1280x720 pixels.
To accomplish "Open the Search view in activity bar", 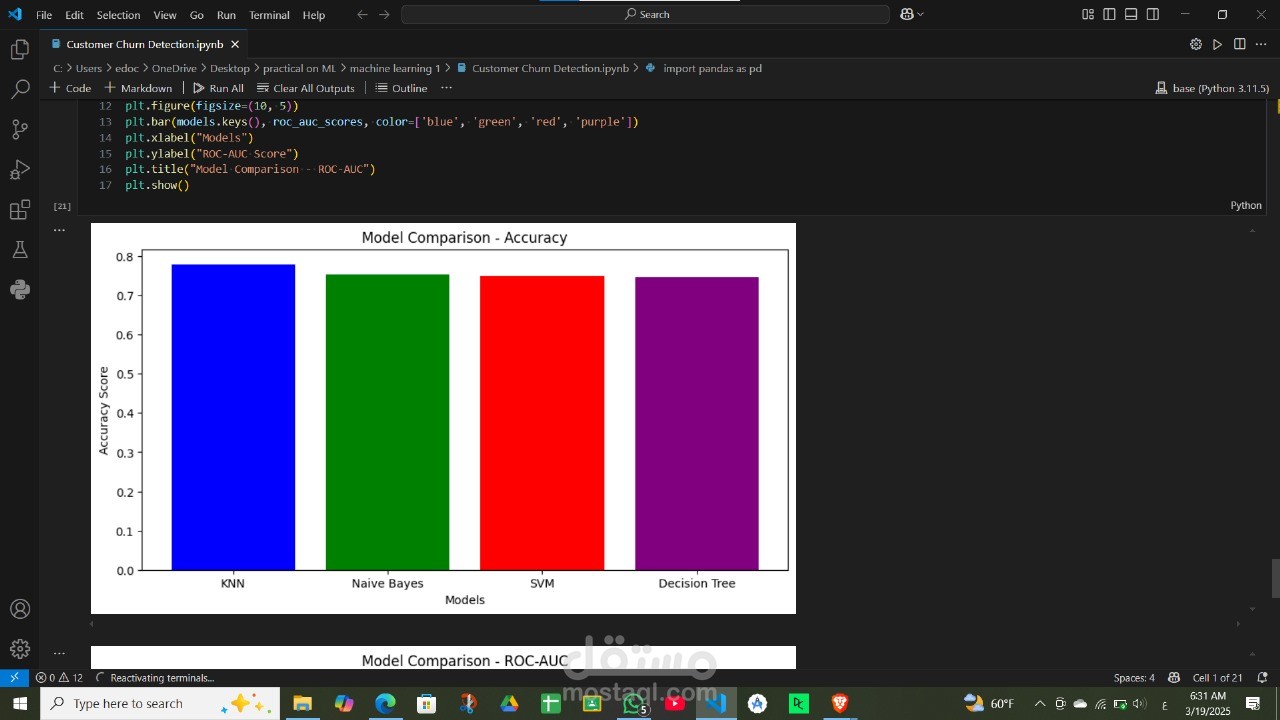I will 20,90.
